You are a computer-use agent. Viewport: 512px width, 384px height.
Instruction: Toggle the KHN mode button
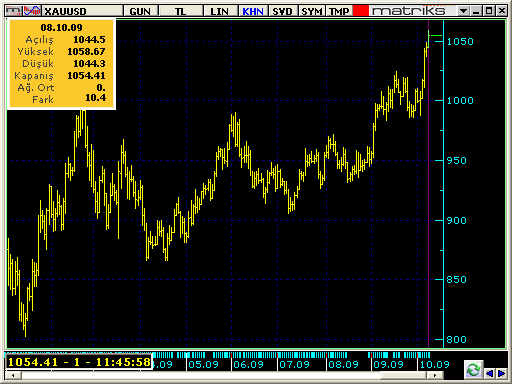coord(253,11)
